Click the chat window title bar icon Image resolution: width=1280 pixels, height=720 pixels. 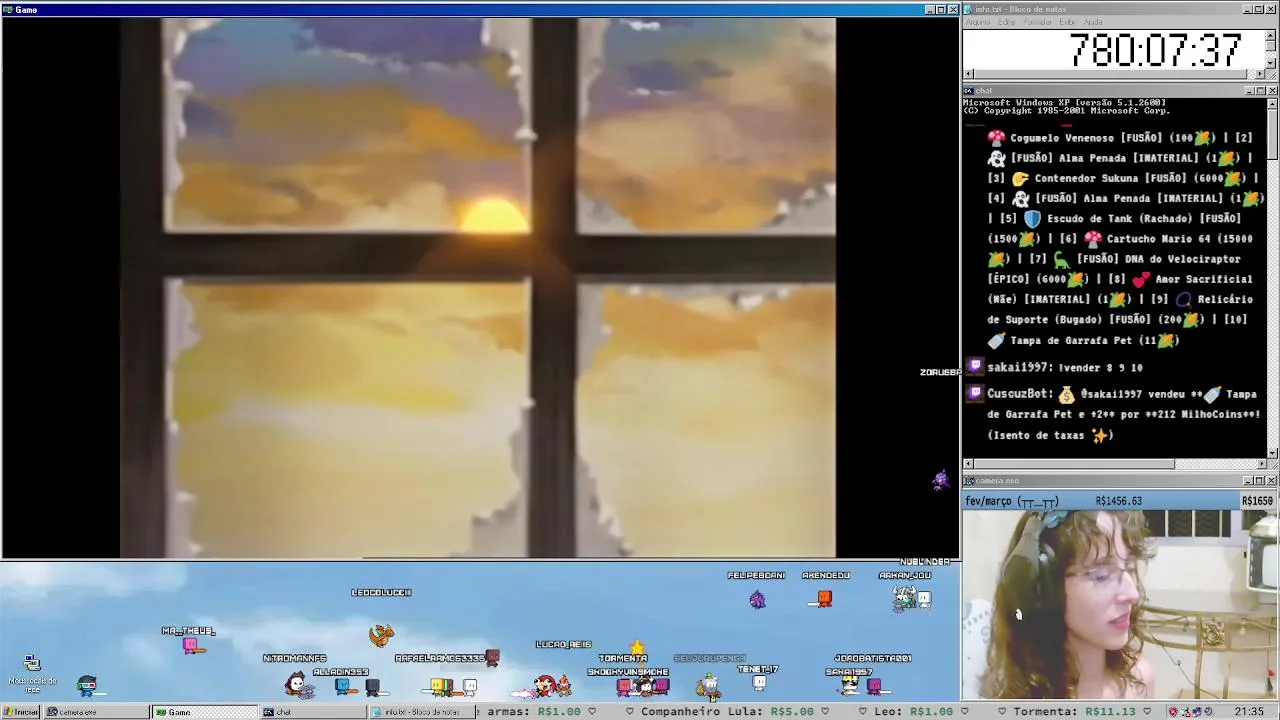click(x=968, y=91)
